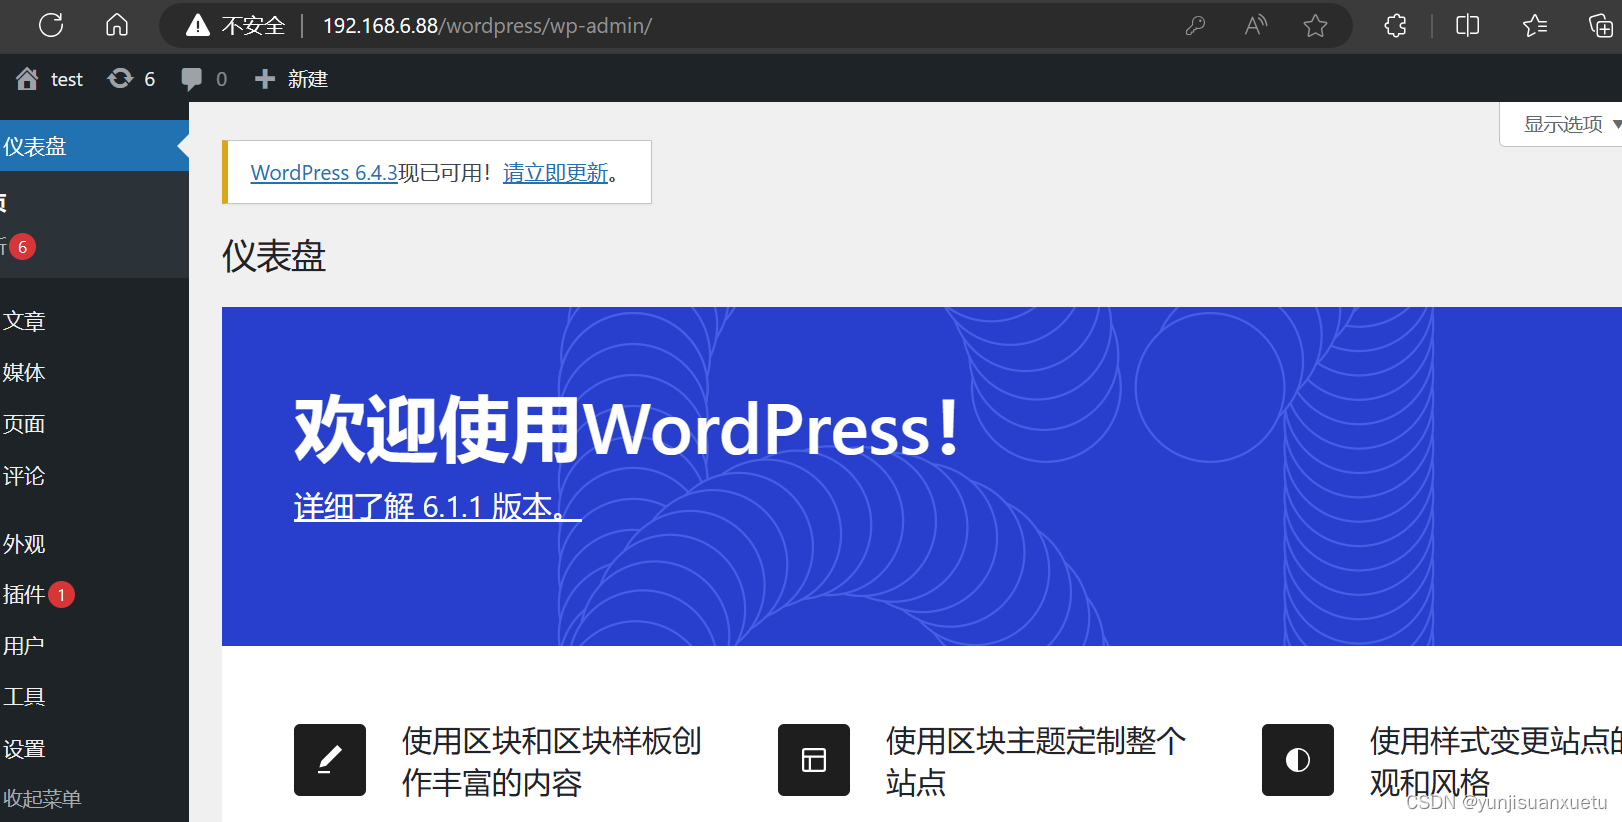Open the saved passwords key icon
Image resolution: width=1622 pixels, height=822 pixels.
(x=1195, y=26)
